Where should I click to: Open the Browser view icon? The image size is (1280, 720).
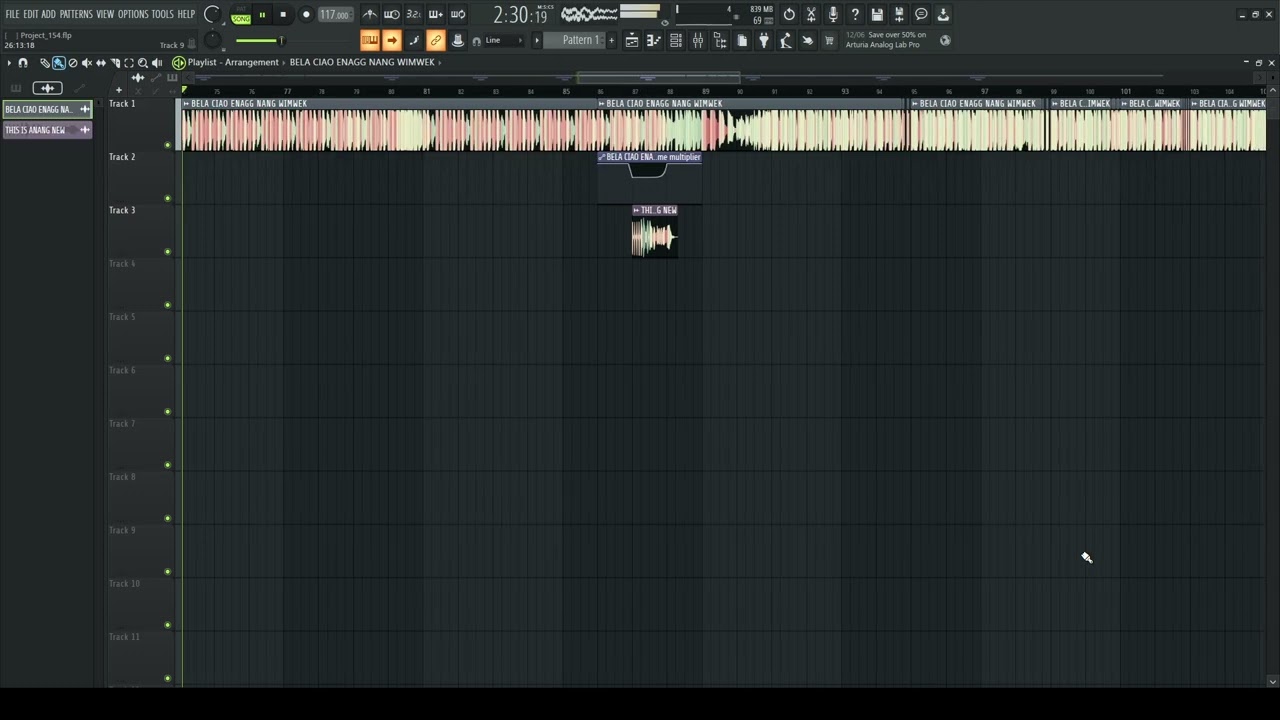720,41
